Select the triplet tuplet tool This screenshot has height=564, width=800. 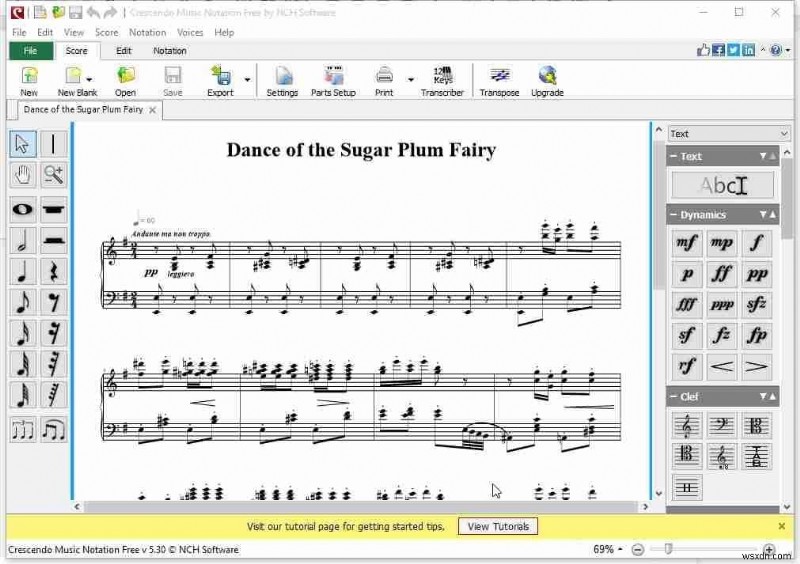pyautogui.click(x=23, y=430)
